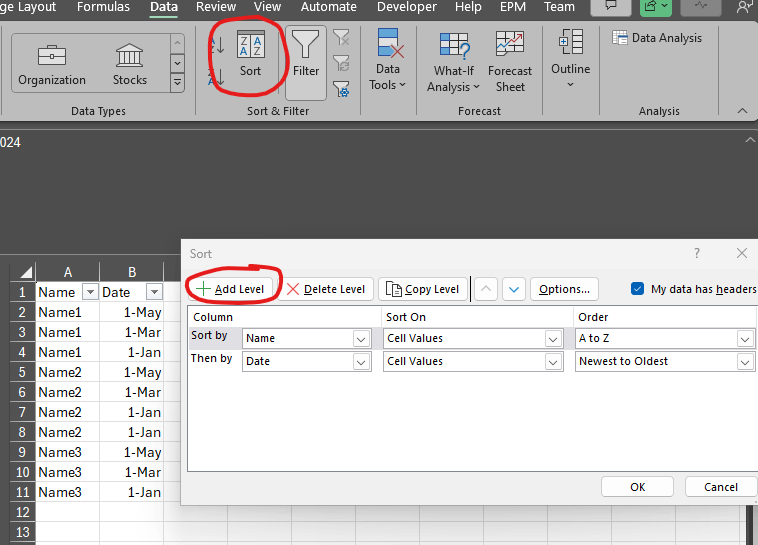Open the Date column filter arrow
Screen dimensions: 758x545
point(154,292)
